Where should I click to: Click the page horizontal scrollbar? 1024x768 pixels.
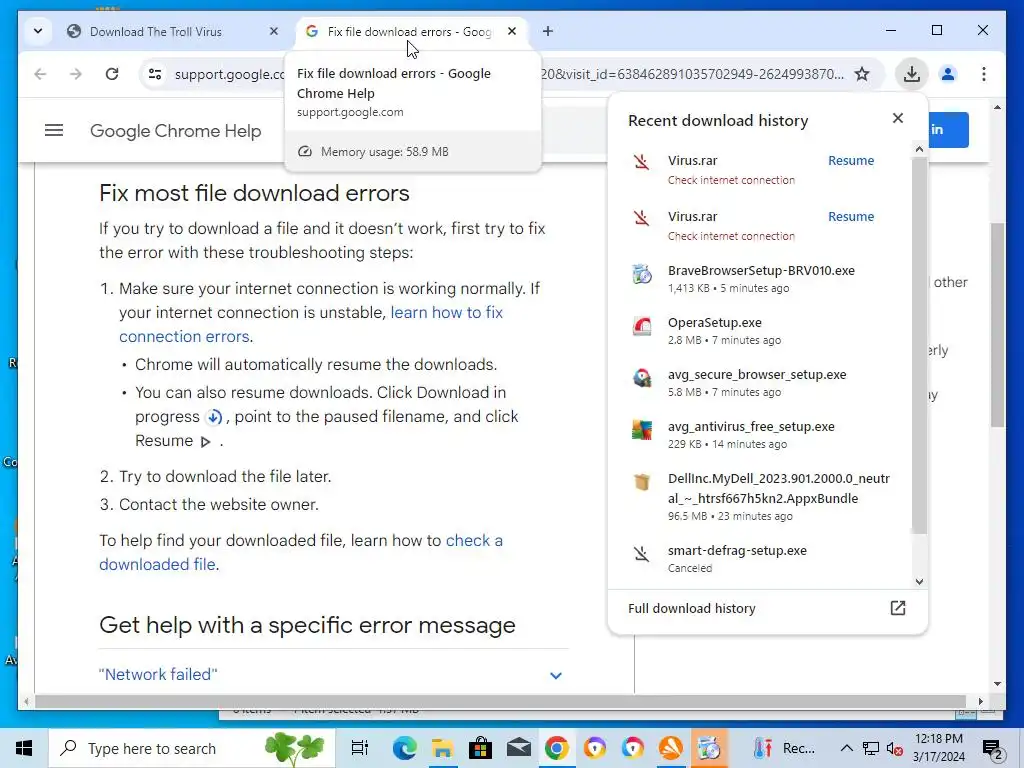point(500,701)
